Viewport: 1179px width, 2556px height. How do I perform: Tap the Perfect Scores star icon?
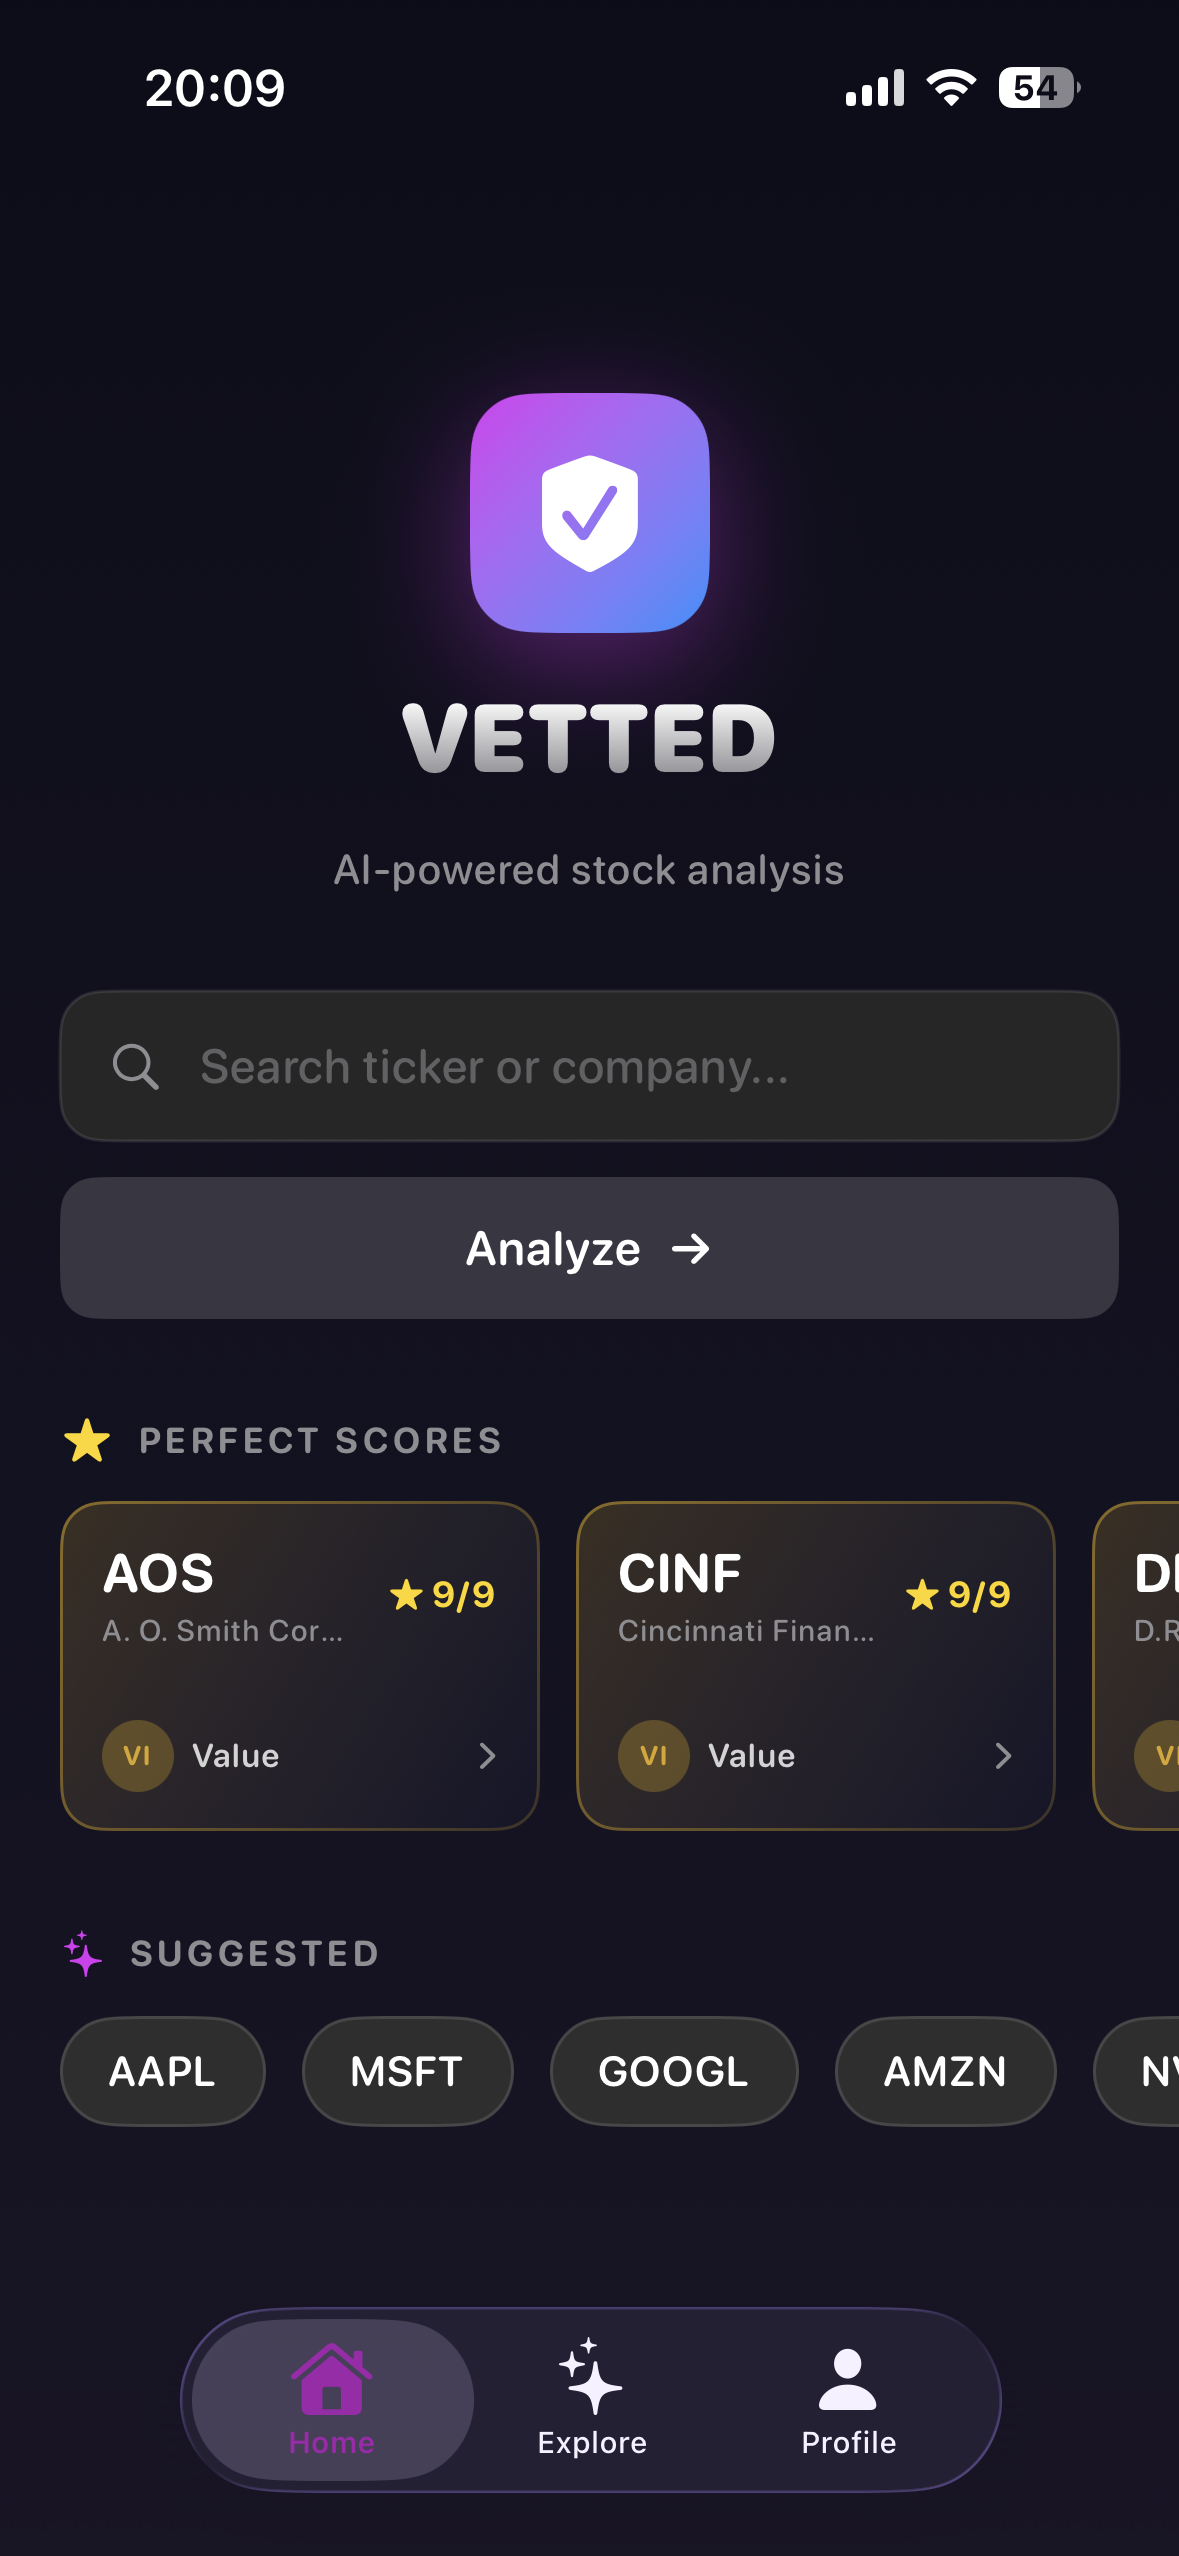(87, 1440)
